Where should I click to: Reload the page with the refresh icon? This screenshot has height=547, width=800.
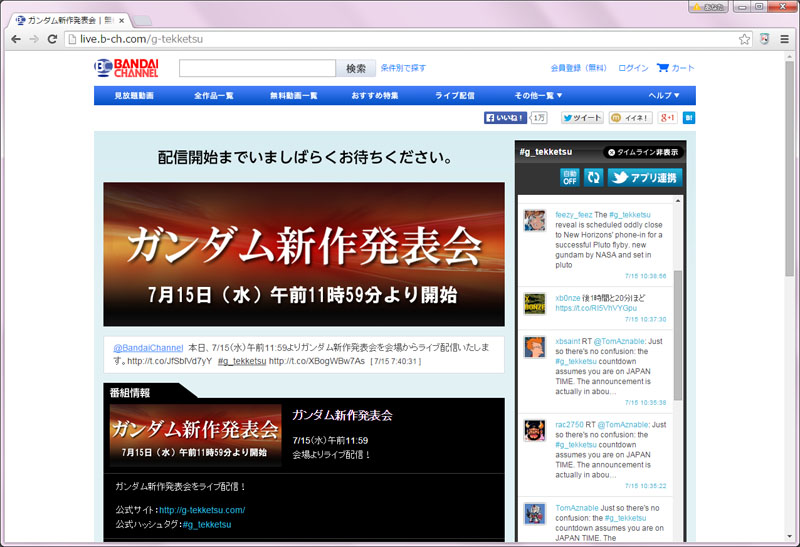(x=52, y=39)
